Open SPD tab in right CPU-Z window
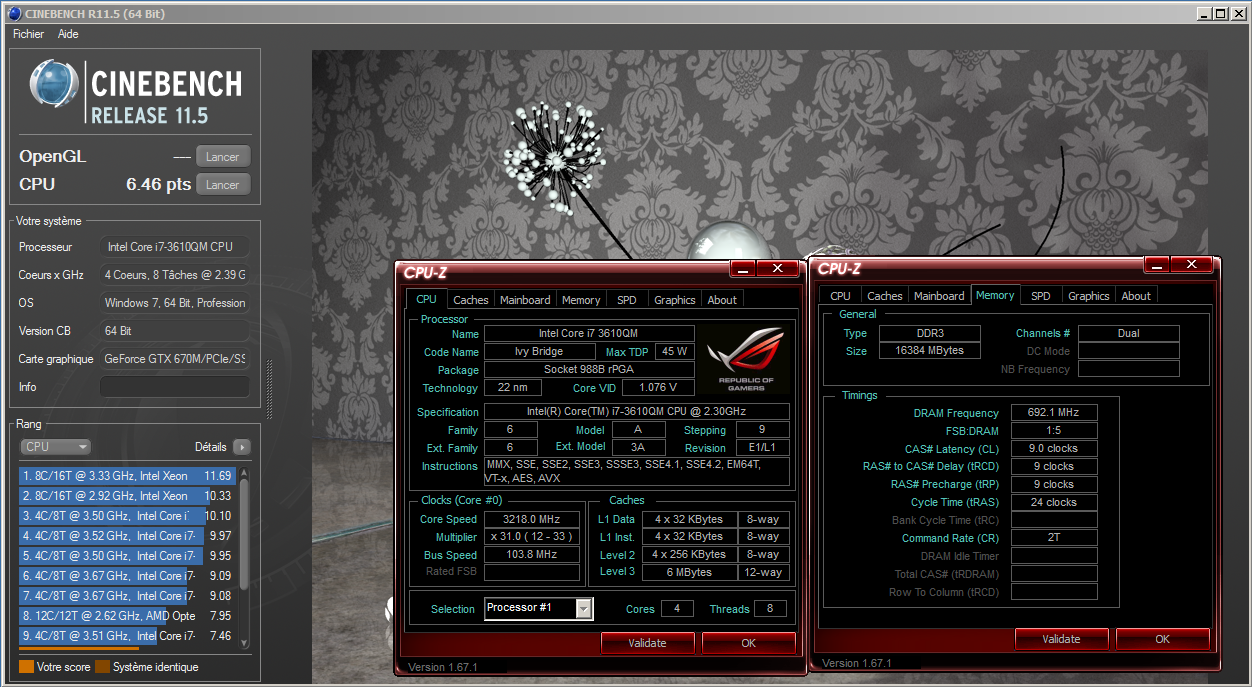Viewport: 1252px width, 687px height. tap(1041, 296)
